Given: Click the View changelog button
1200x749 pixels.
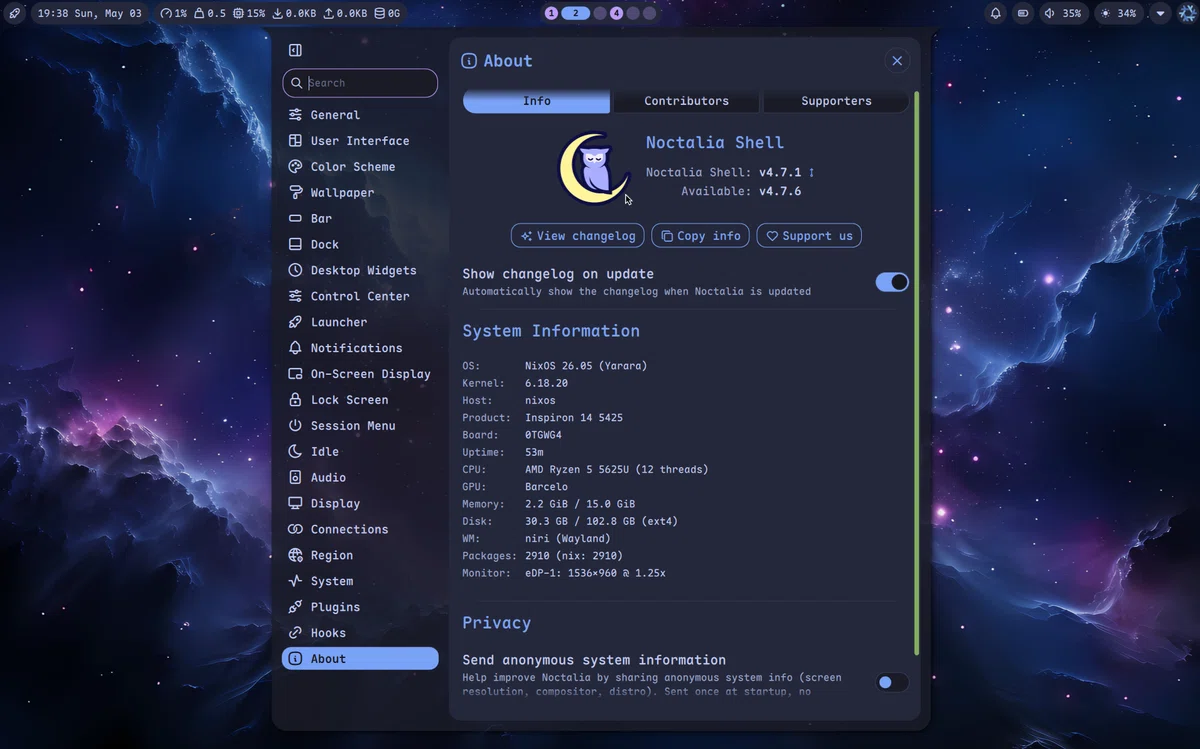Looking at the screenshot, I should pos(578,236).
